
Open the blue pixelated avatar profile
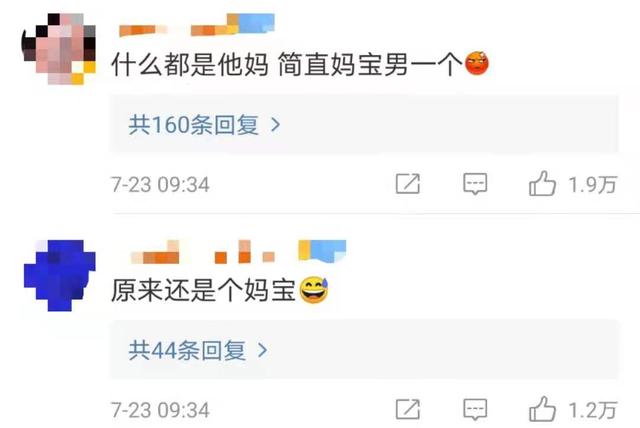(60, 275)
